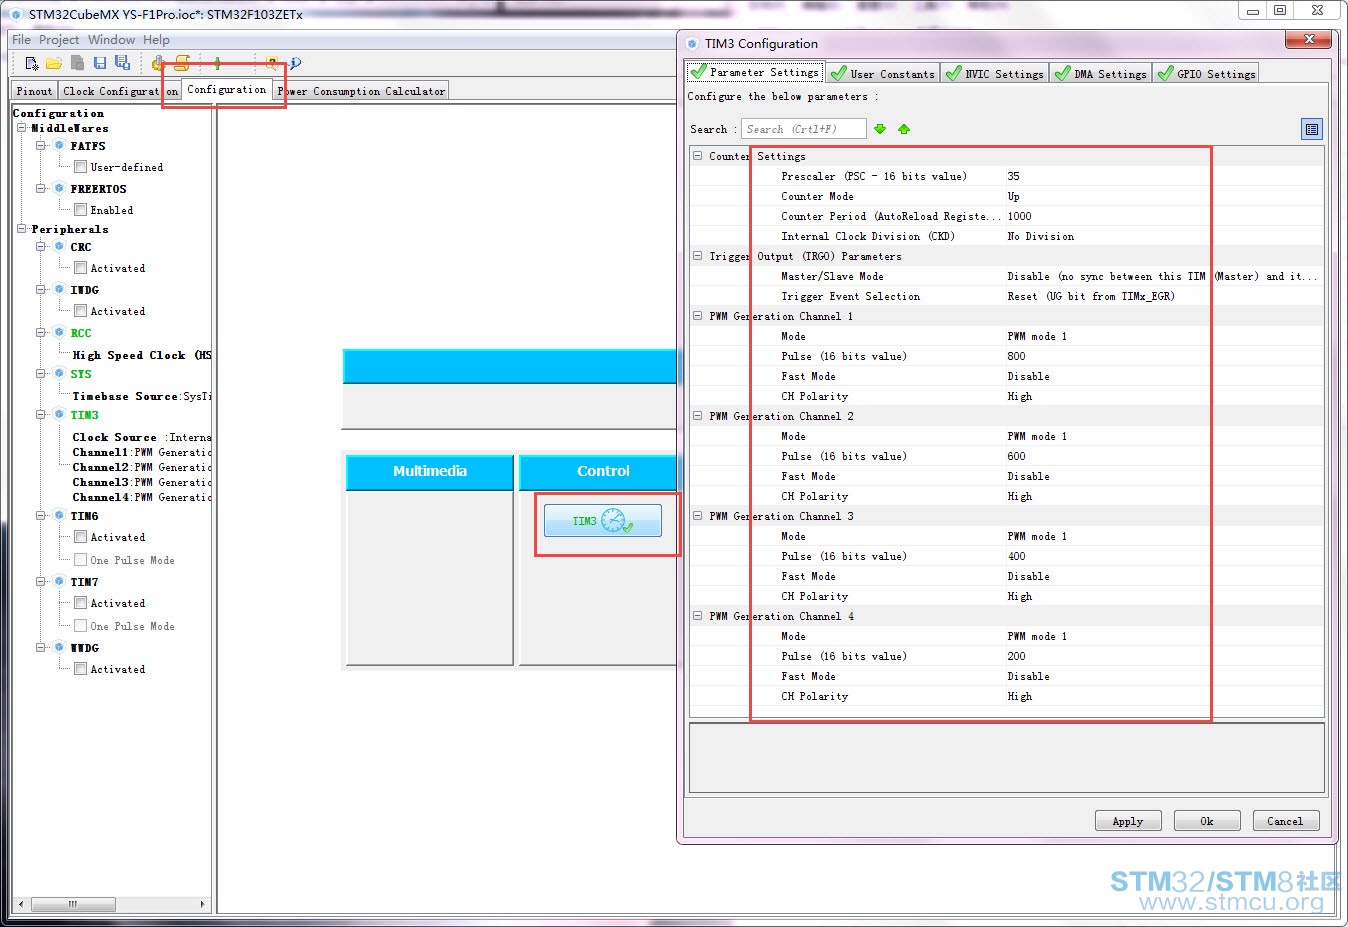Check the WWDG Activated checkbox
Image resolution: width=1348 pixels, height=927 pixels.
click(x=80, y=669)
